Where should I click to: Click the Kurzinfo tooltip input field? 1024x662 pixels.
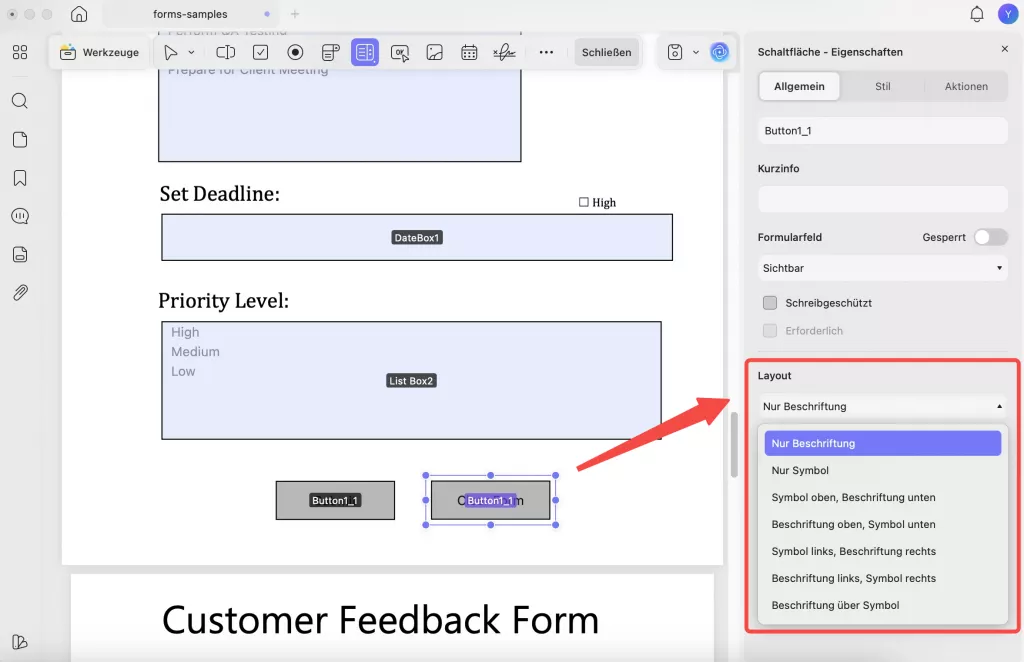coord(882,199)
